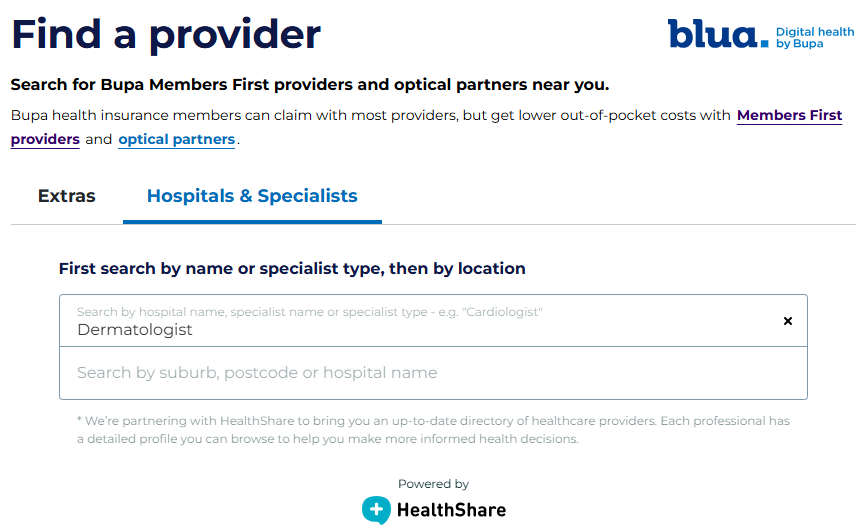This screenshot has width=862, height=530.
Task: Click the HealthShare wordmark
Action: click(x=451, y=510)
